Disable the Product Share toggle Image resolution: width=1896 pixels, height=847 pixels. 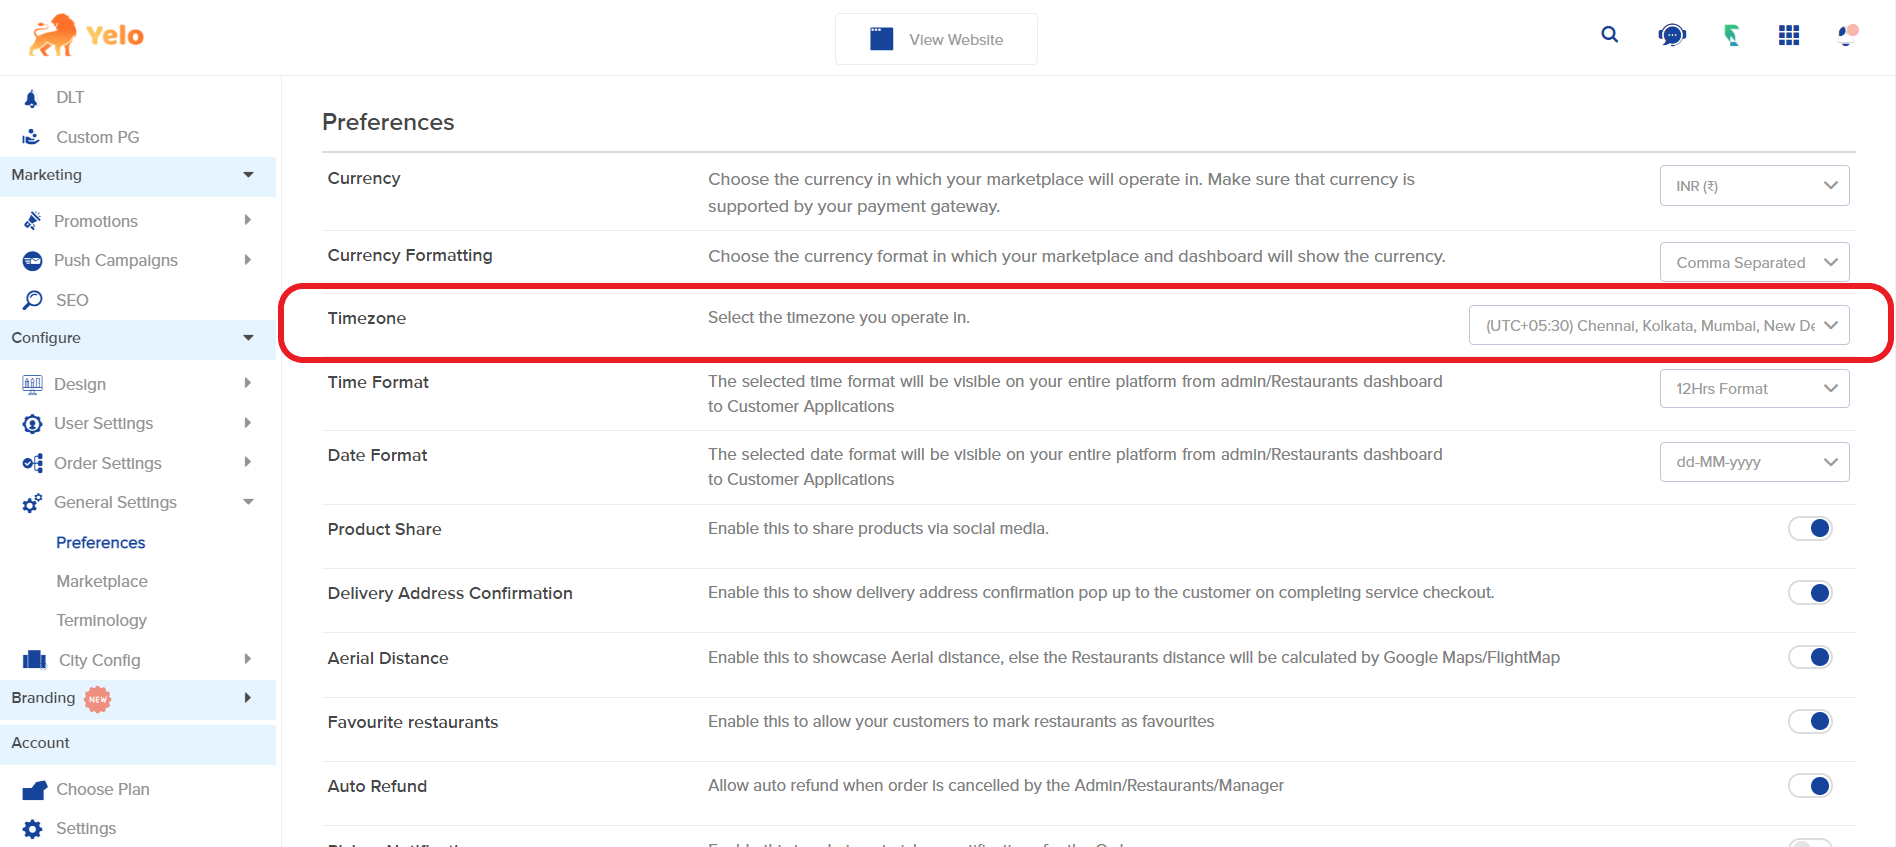1809,529
